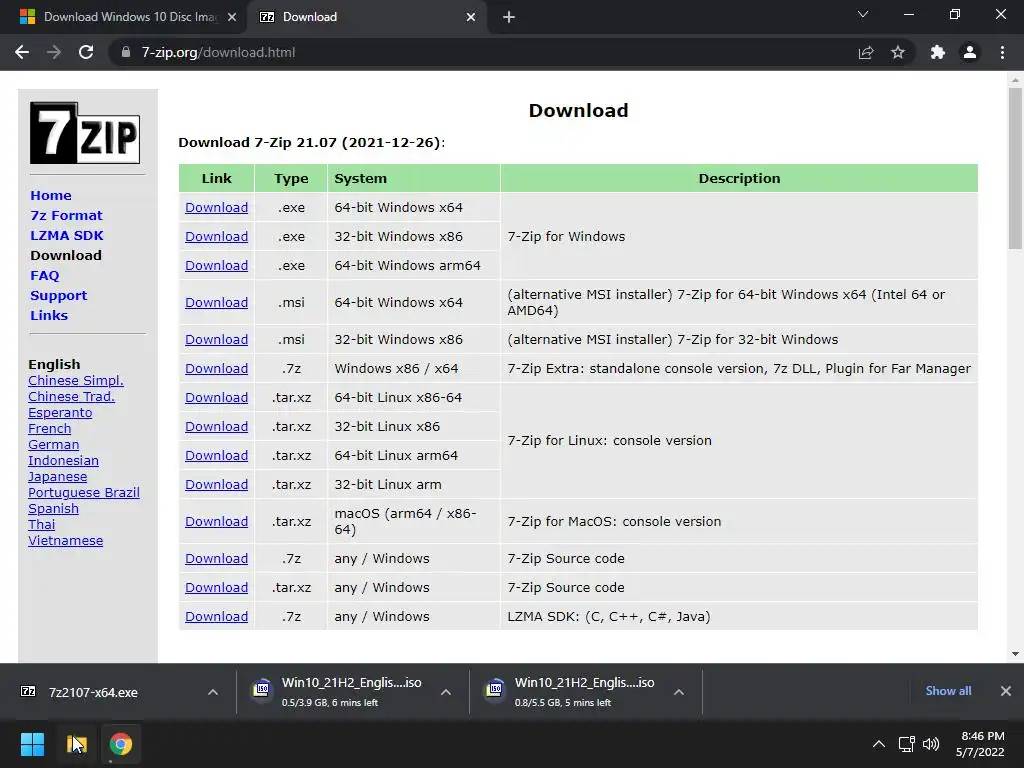
Task: Open the FAQ sidebar link
Action: (x=44, y=276)
